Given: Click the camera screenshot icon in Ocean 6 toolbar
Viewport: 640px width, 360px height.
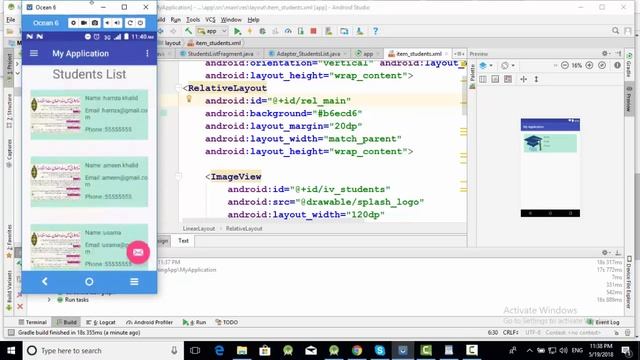Looking at the screenshot, I should 95,23.
